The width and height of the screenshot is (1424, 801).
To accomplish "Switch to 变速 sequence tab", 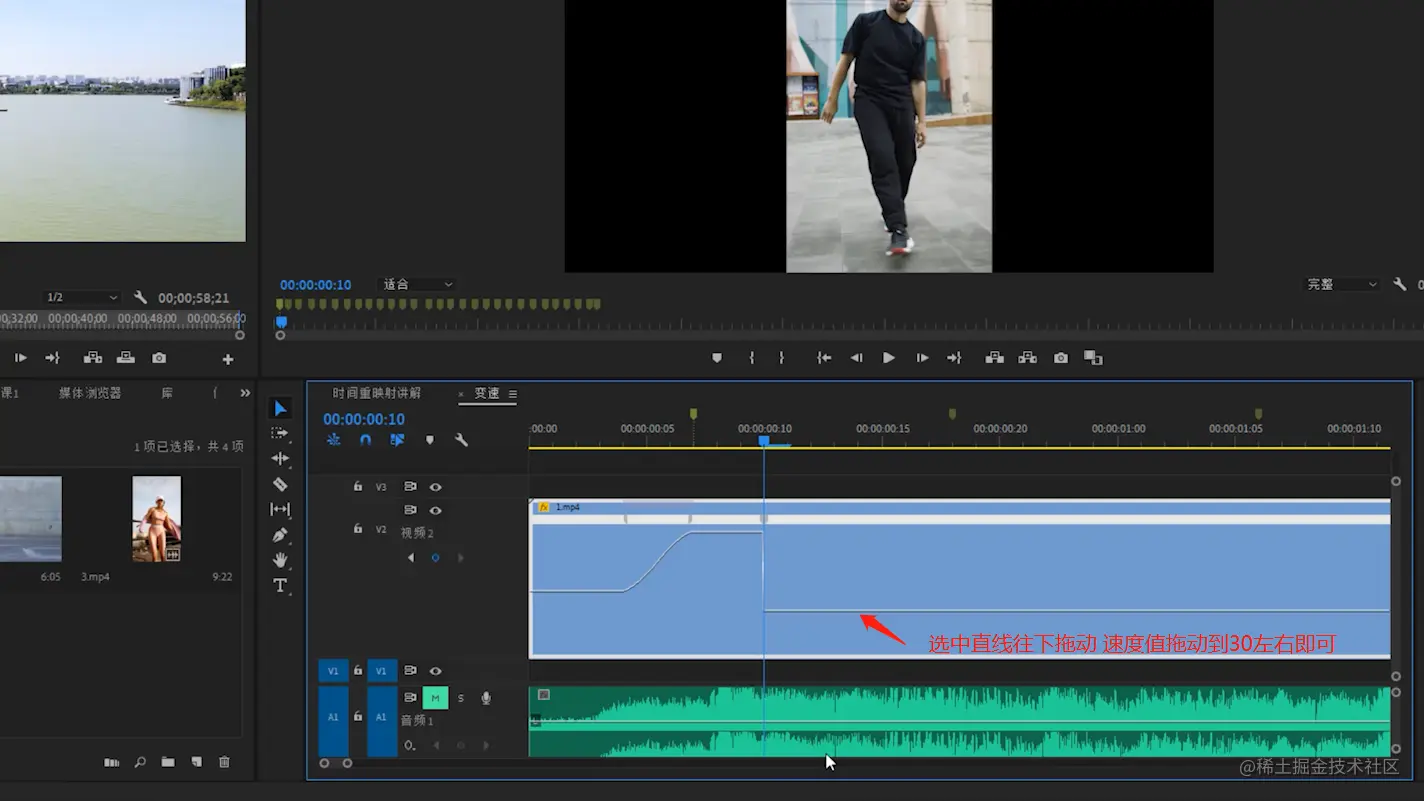I will coord(487,394).
